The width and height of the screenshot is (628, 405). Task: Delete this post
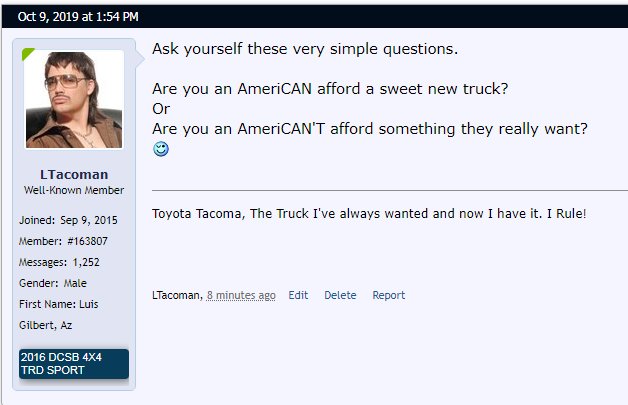[x=340, y=295]
